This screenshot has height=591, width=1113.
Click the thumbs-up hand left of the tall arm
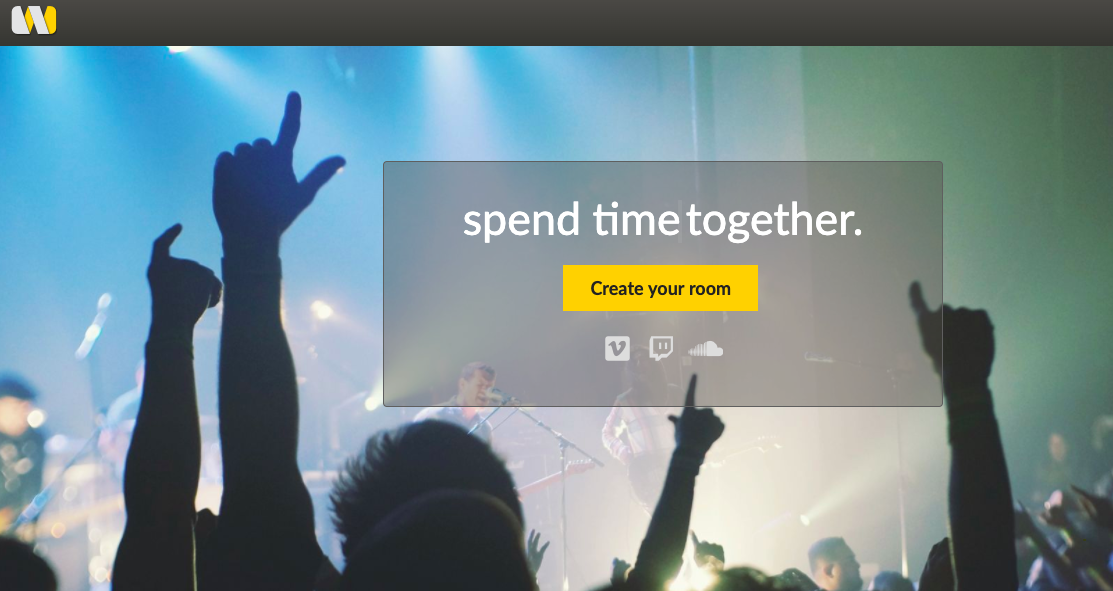pyautogui.click(x=181, y=280)
